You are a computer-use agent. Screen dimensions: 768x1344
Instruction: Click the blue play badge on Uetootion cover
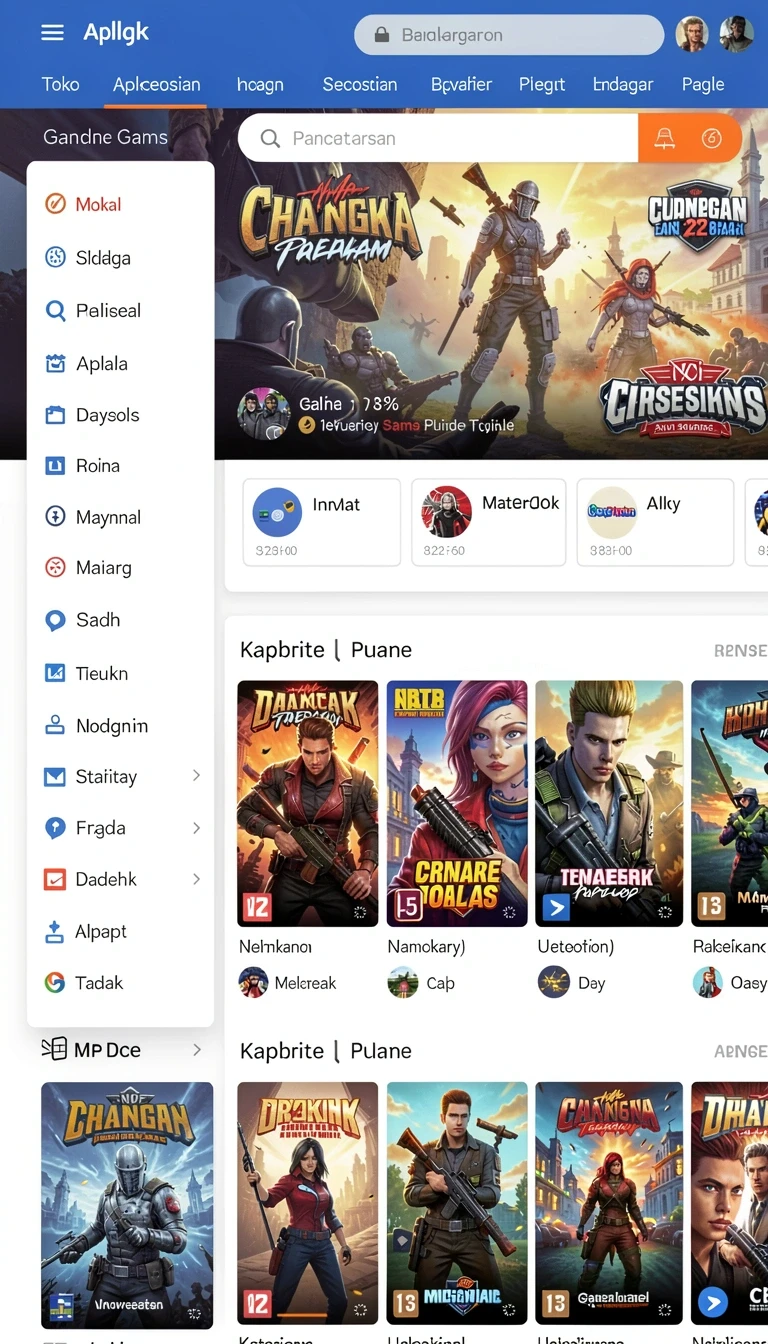(554, 907)
